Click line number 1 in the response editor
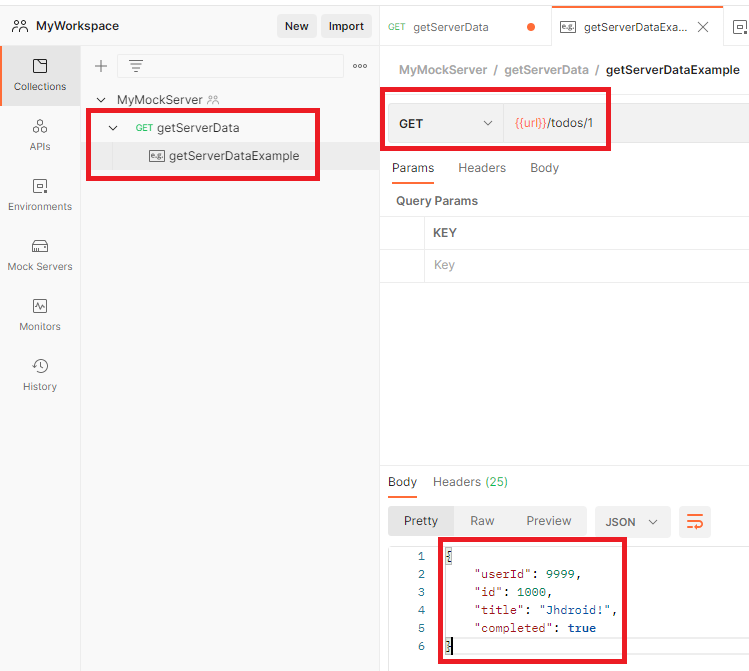 tap(421, 556)
